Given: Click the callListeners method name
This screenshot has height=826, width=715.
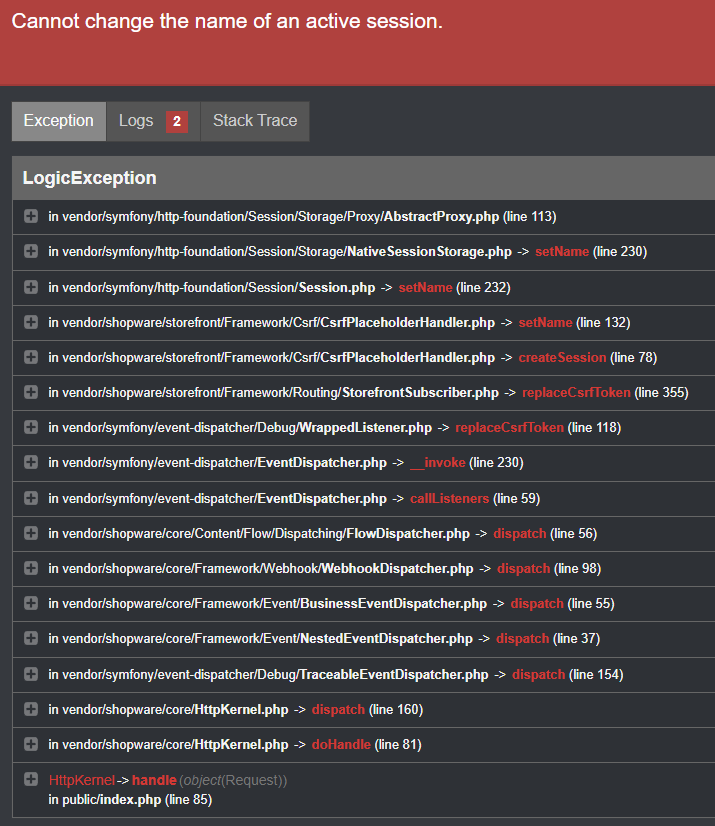Looking at the screenshot, I should pyautogui.click(x=449, y=498).
